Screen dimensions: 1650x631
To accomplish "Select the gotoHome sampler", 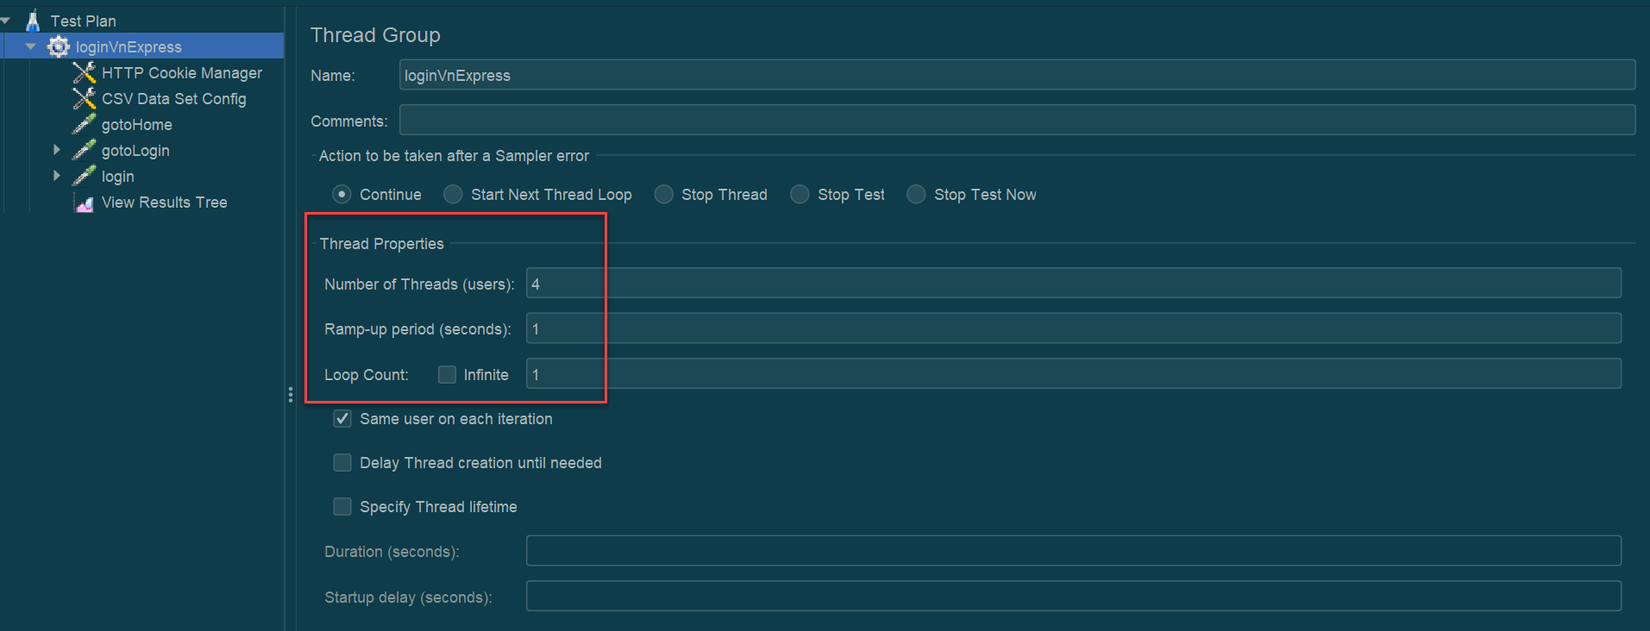I will 137,125.
